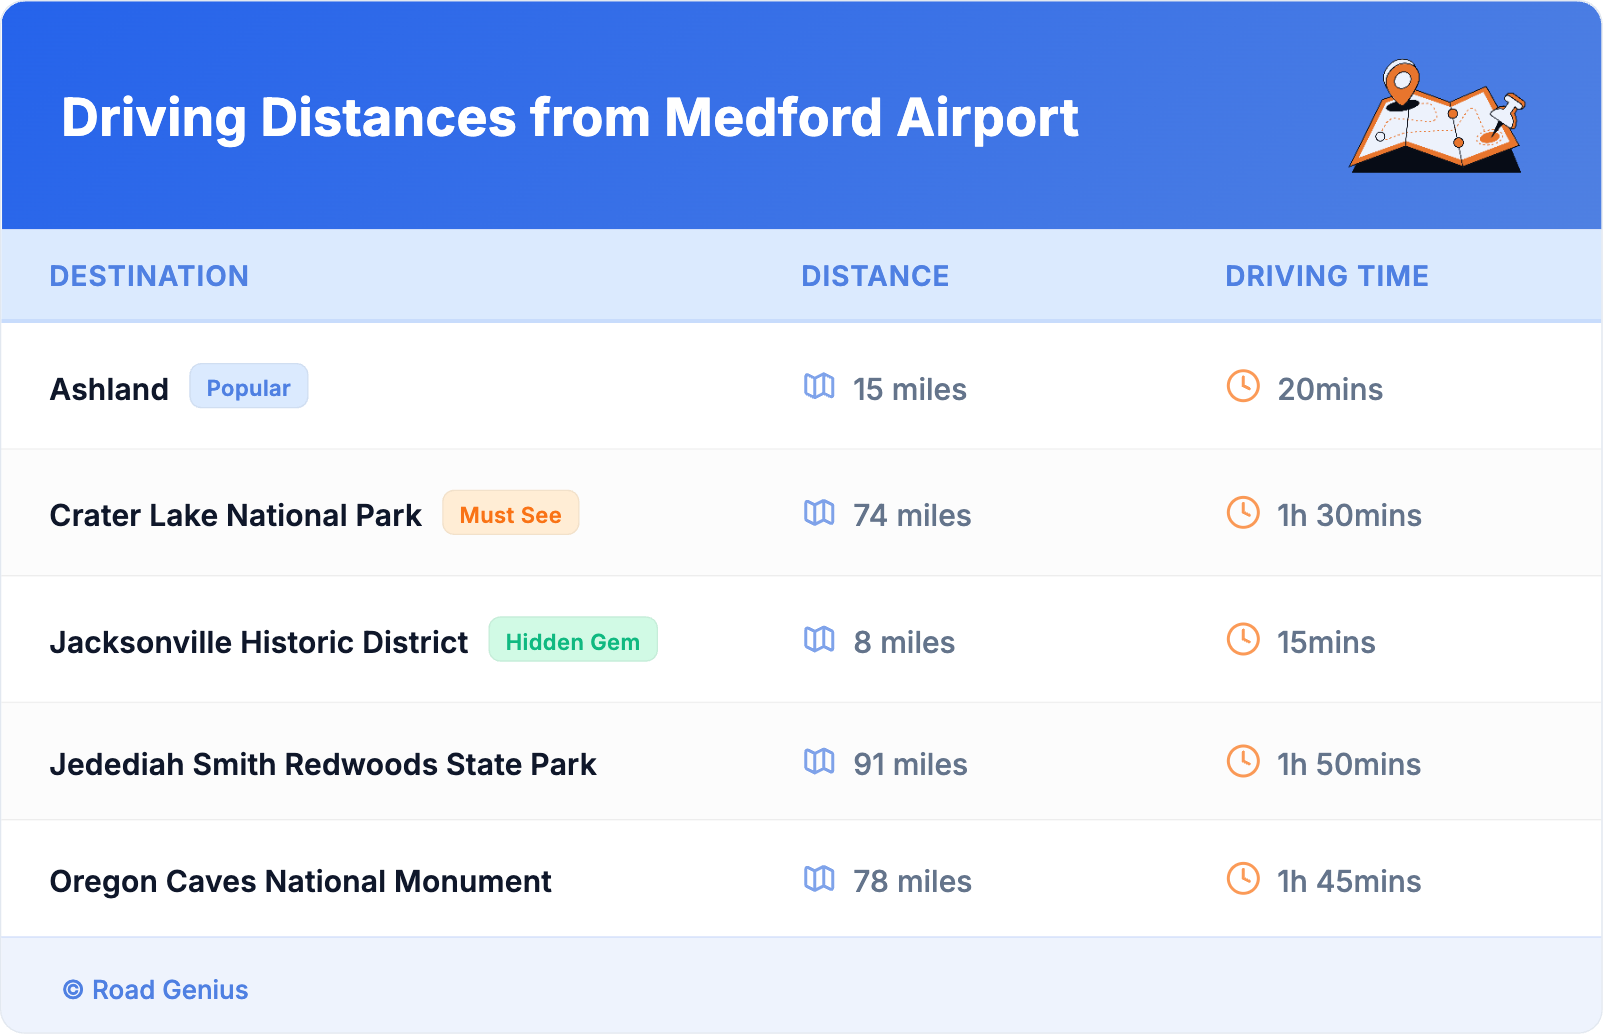Click the clock icon beside 1h 50mins

click(x=1243, y=762)
